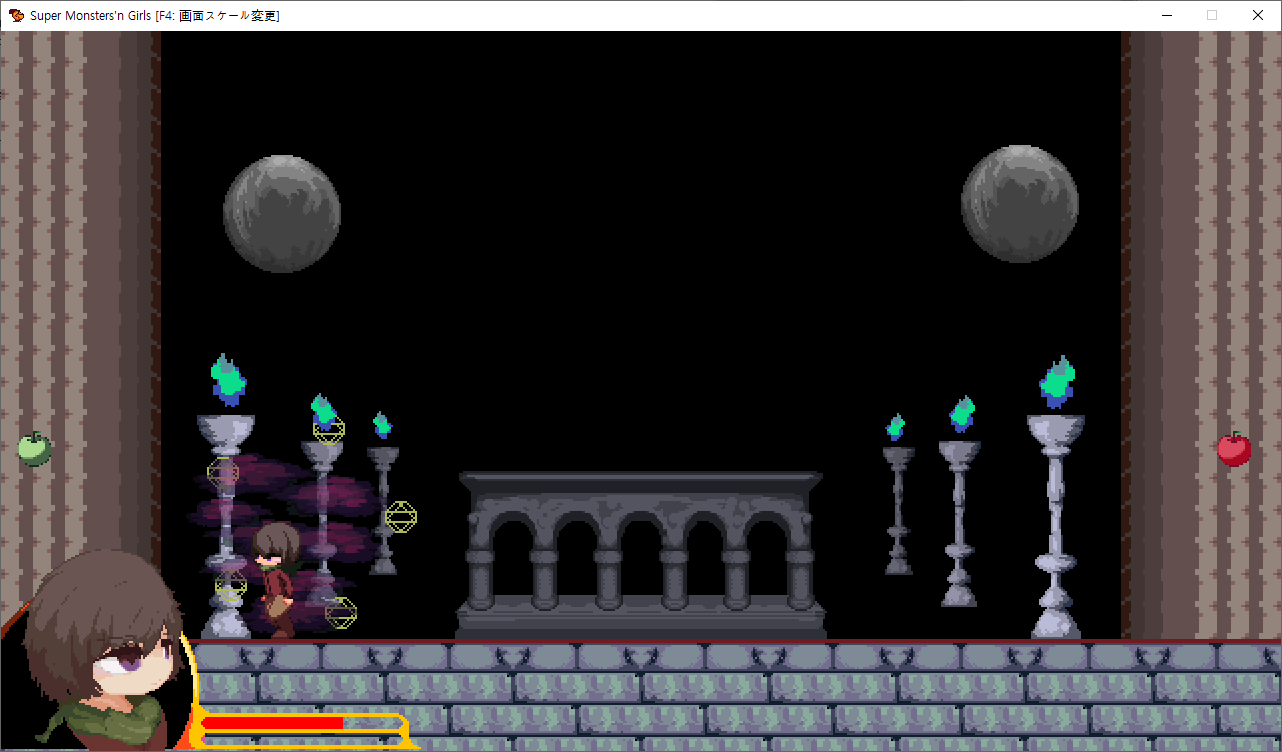The height and width of the screenshot is (752, 1282).
Task: Click the medium candlestick right of the altar
Action: pyautogui.click(x=959, y=523)
